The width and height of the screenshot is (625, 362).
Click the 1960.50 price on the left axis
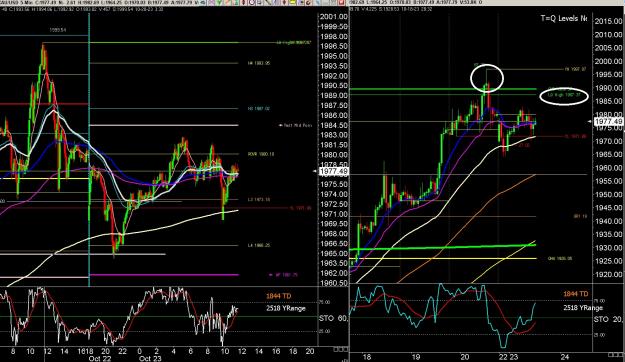pyautogui.click(x=334, y=283)
